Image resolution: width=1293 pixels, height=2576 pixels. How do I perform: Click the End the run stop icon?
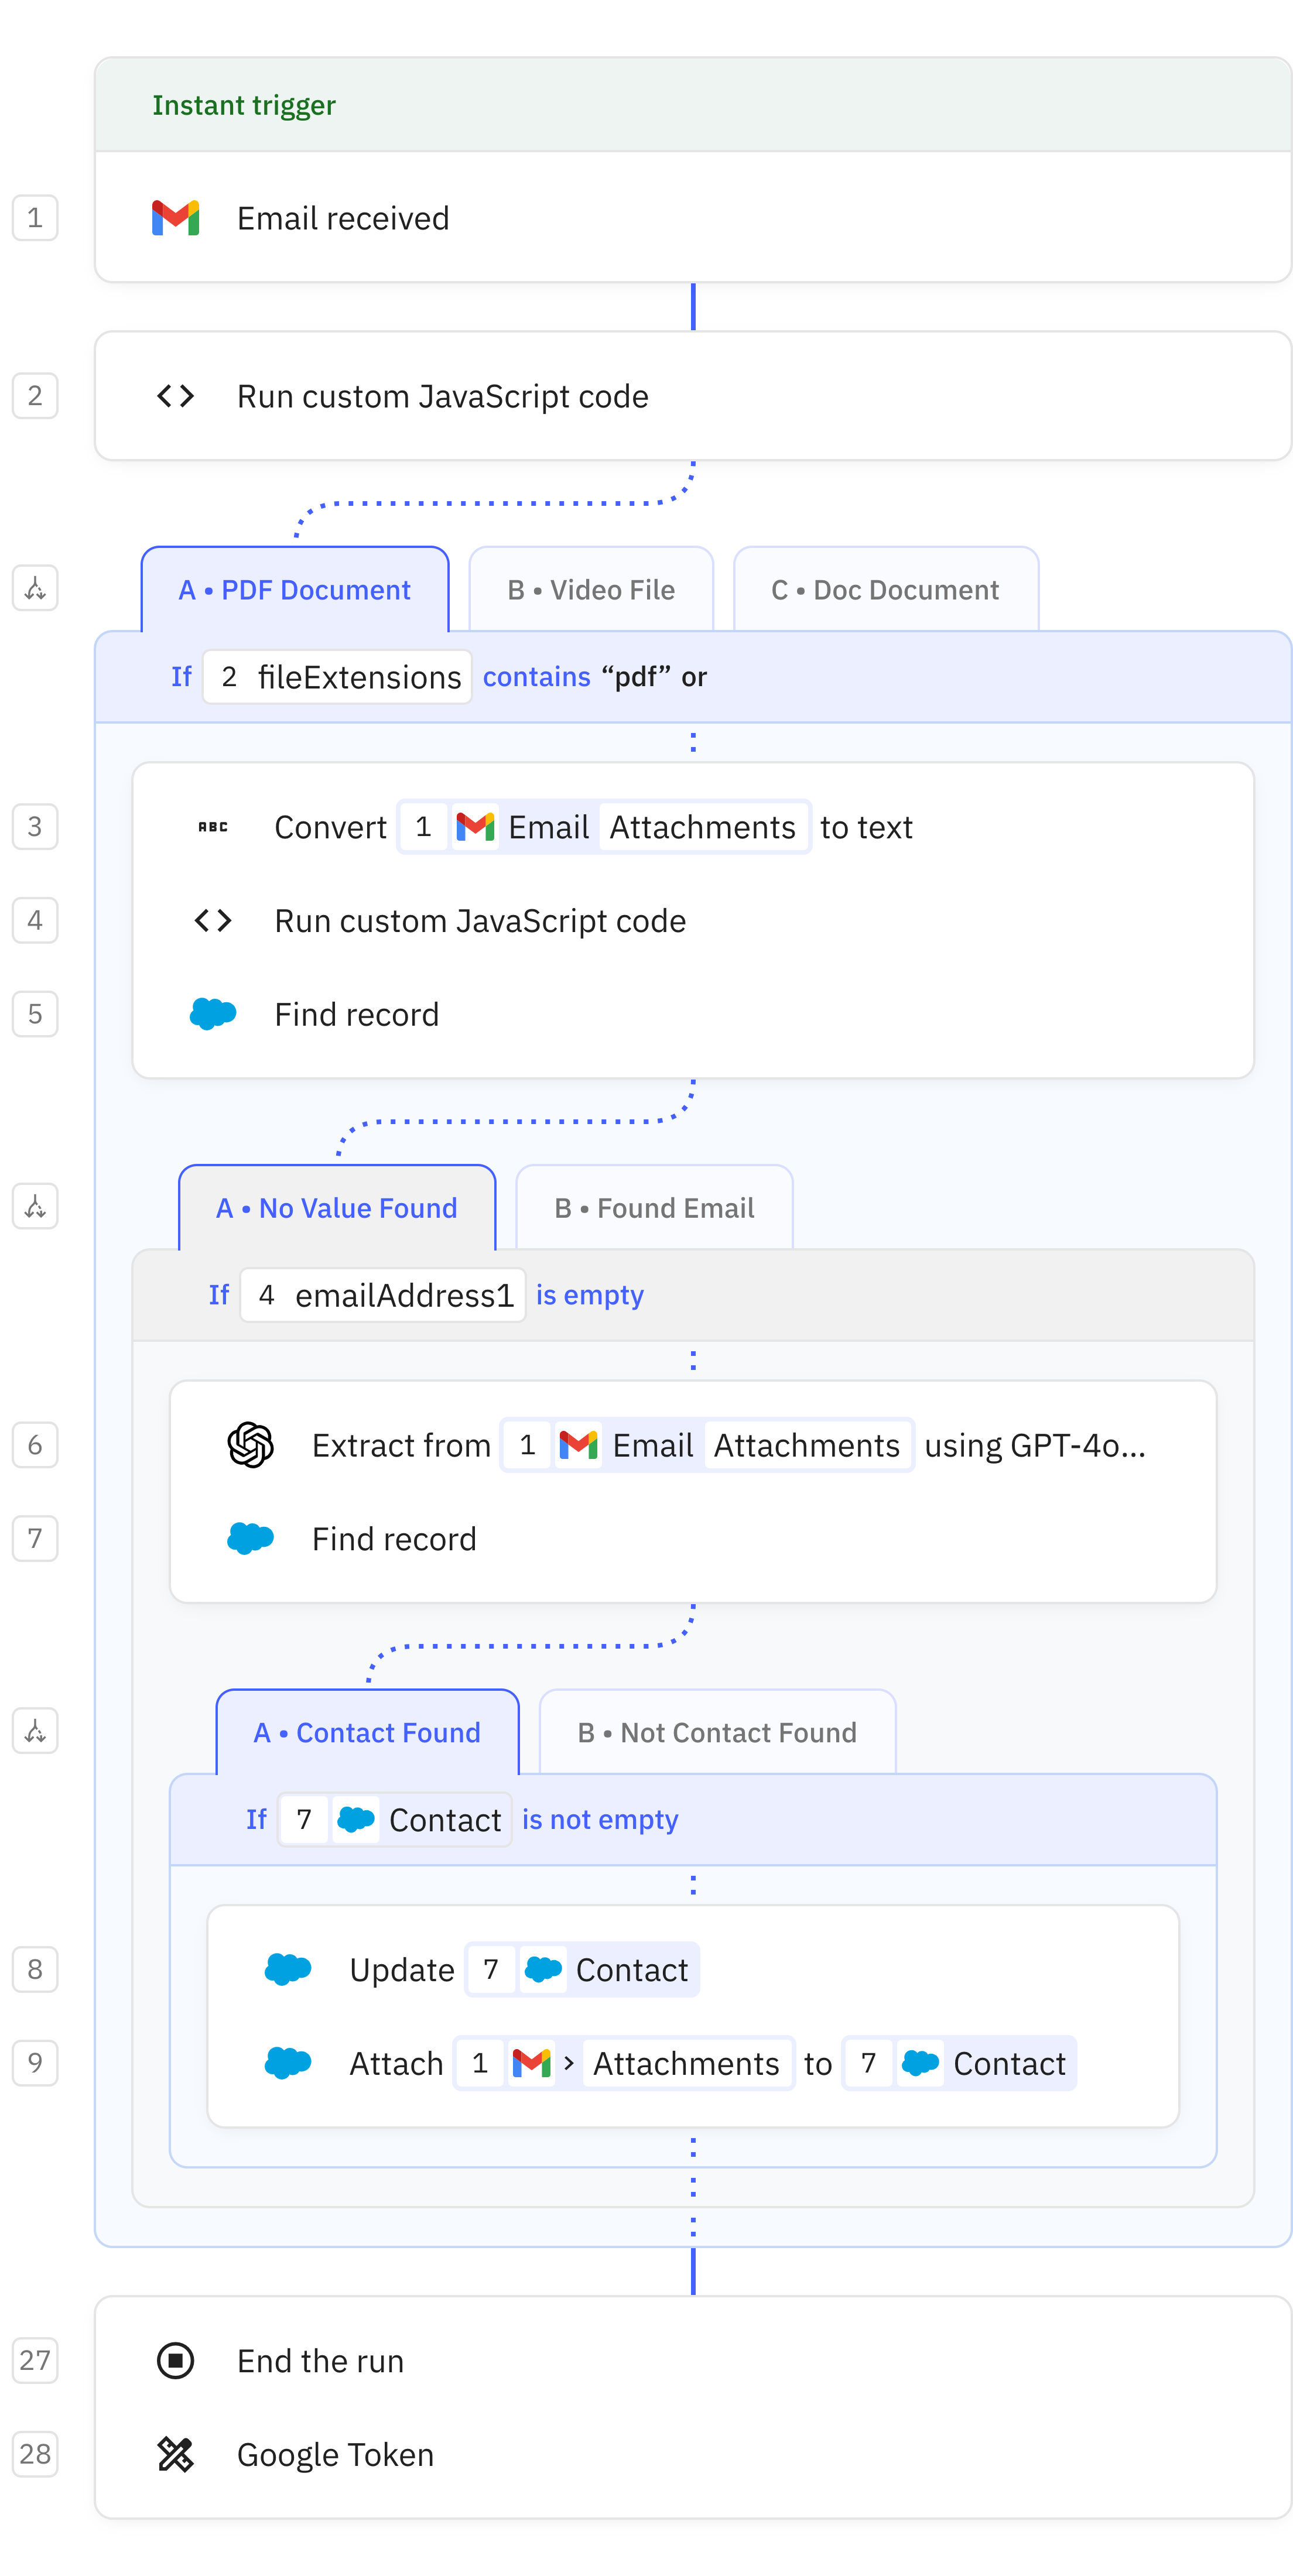[175, 2361]
